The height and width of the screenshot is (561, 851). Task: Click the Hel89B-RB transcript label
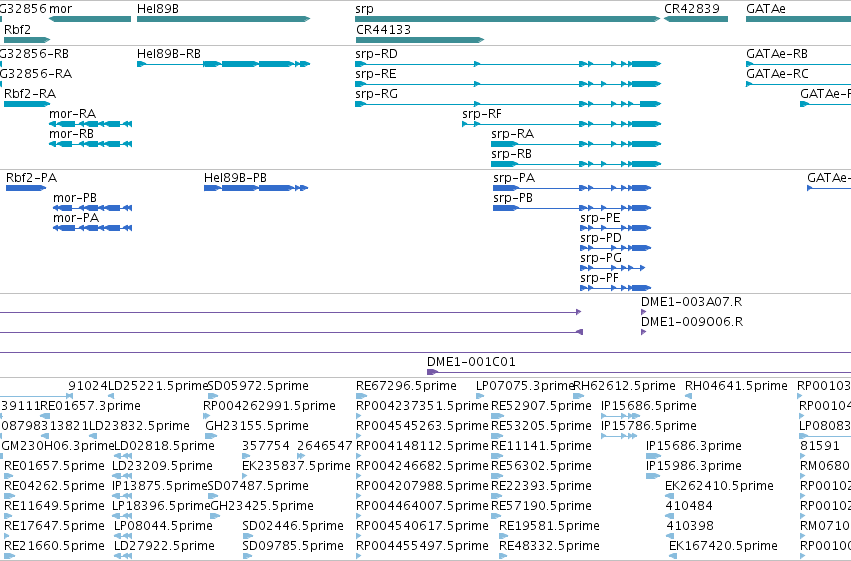(169, 54)
